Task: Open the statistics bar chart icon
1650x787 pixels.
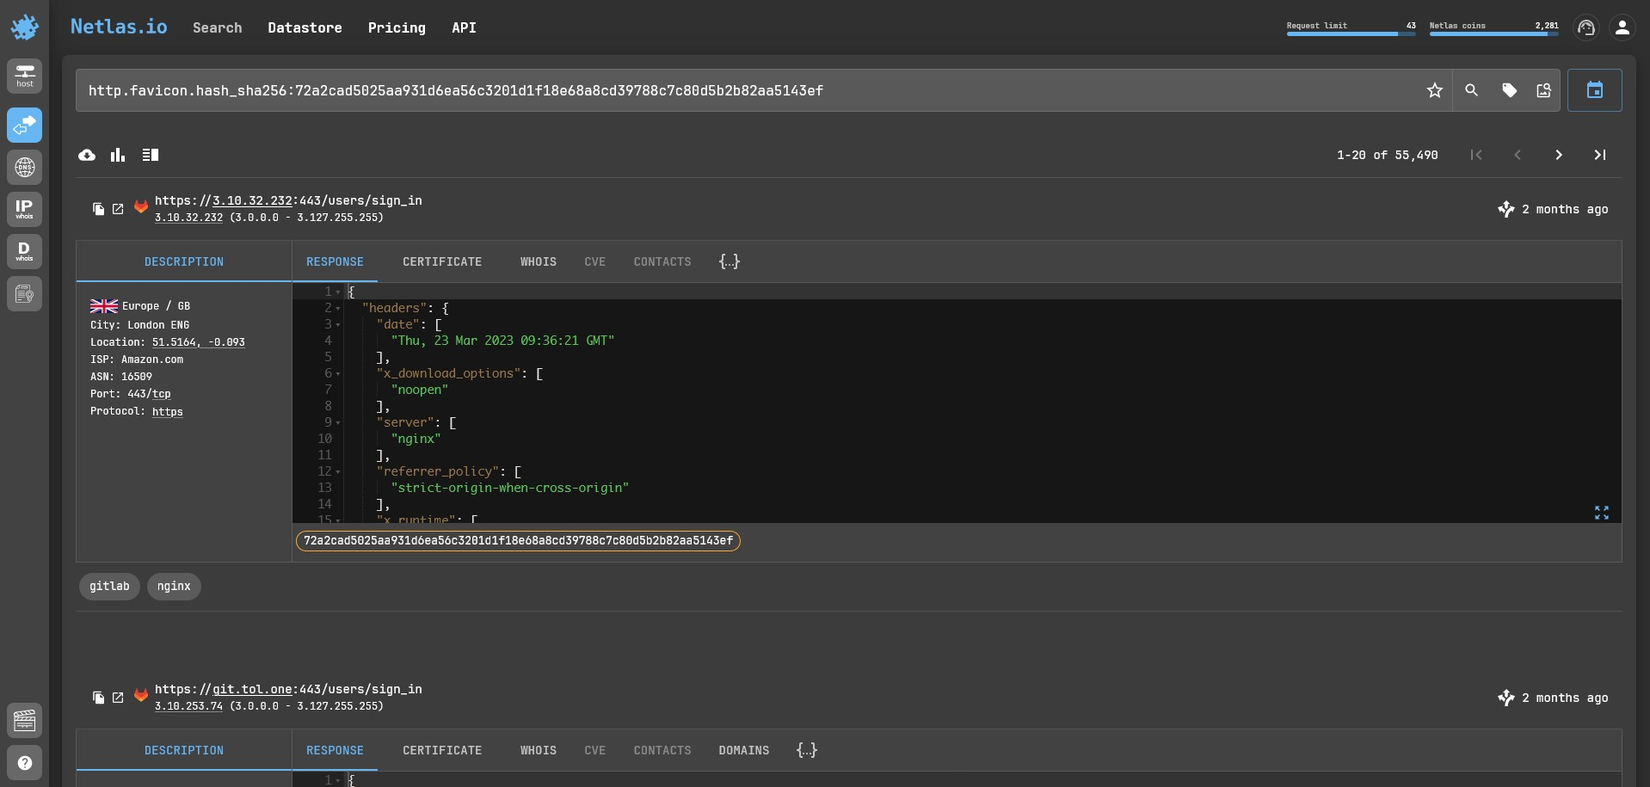Action: pyautogui.click(x=118, y=155)
